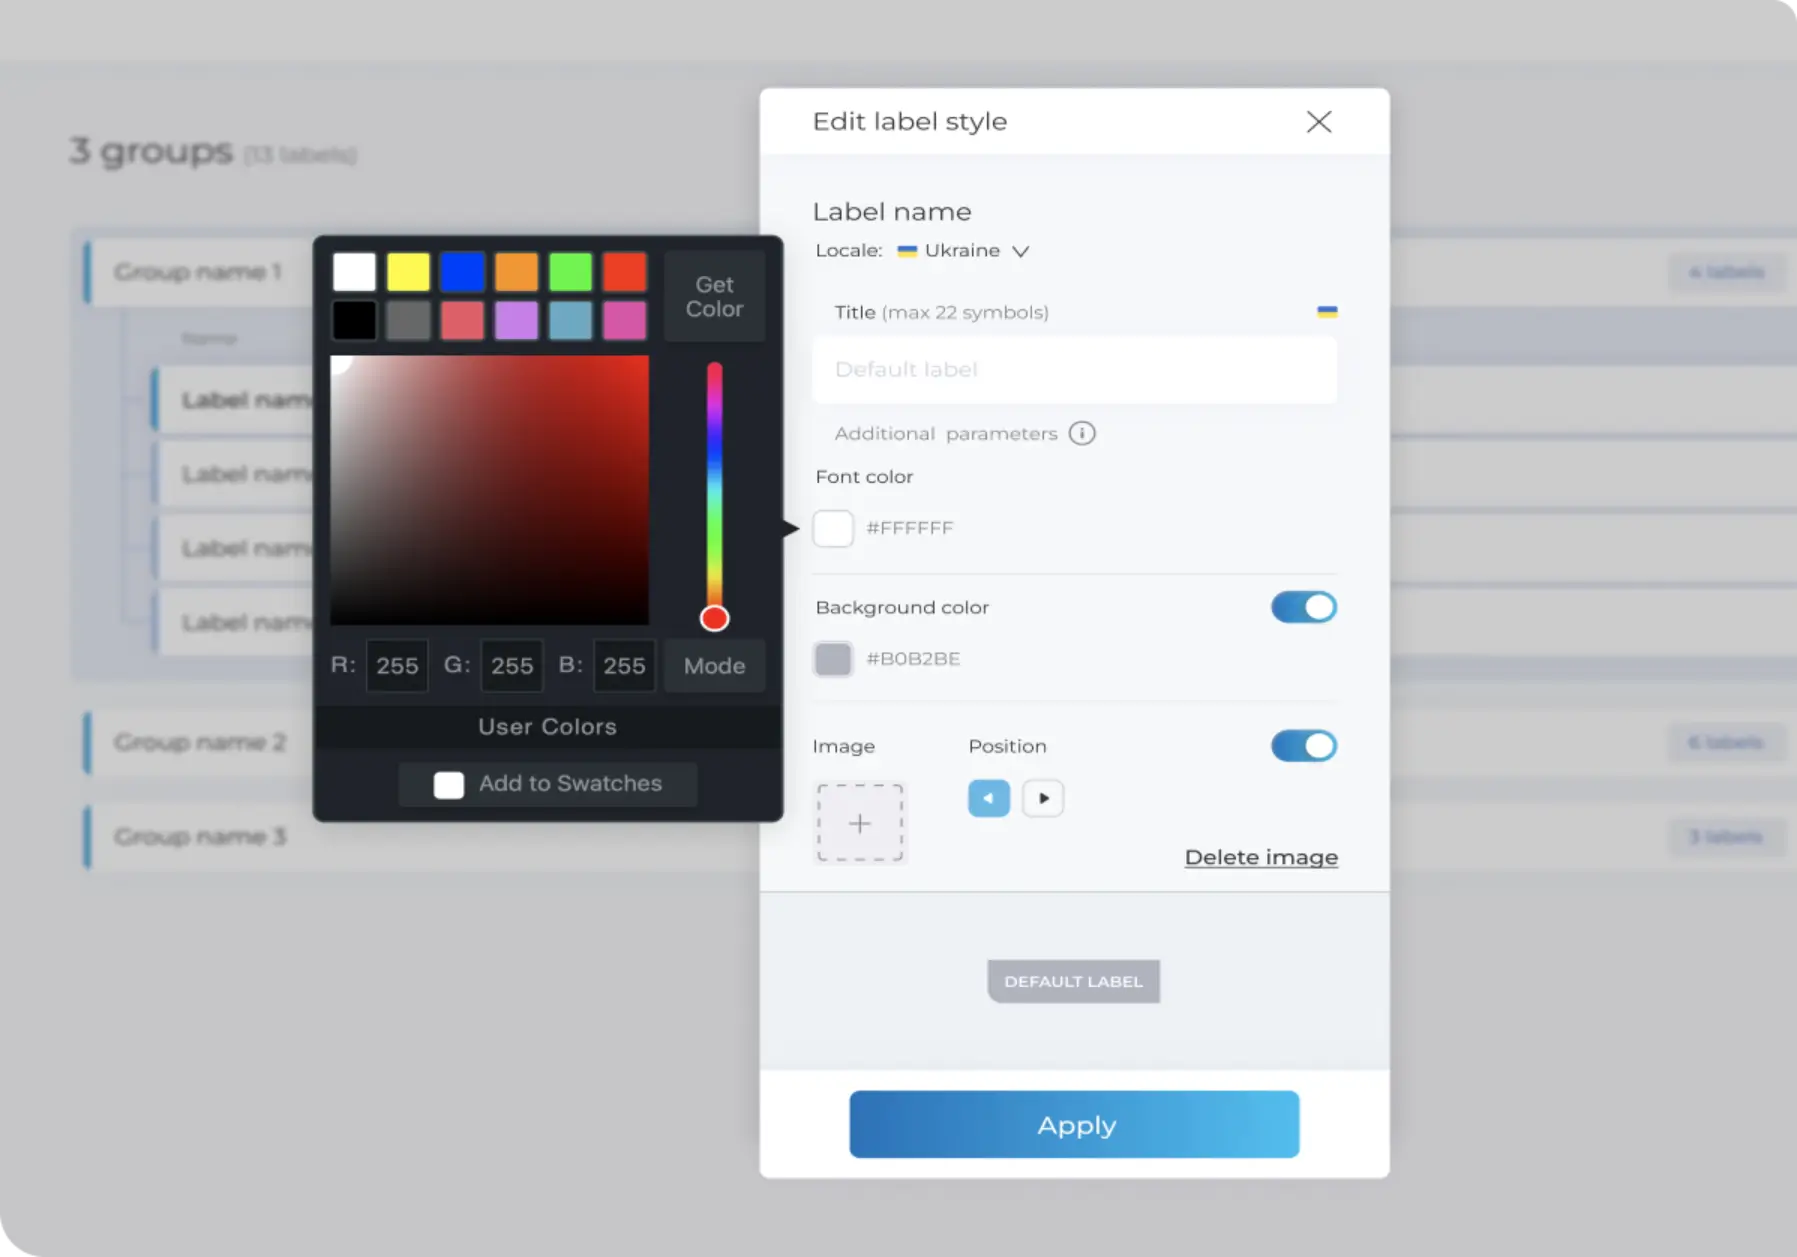Select right image position arrow
This screenshot has width=1797, height=1257.
[x=1043, y=798]
